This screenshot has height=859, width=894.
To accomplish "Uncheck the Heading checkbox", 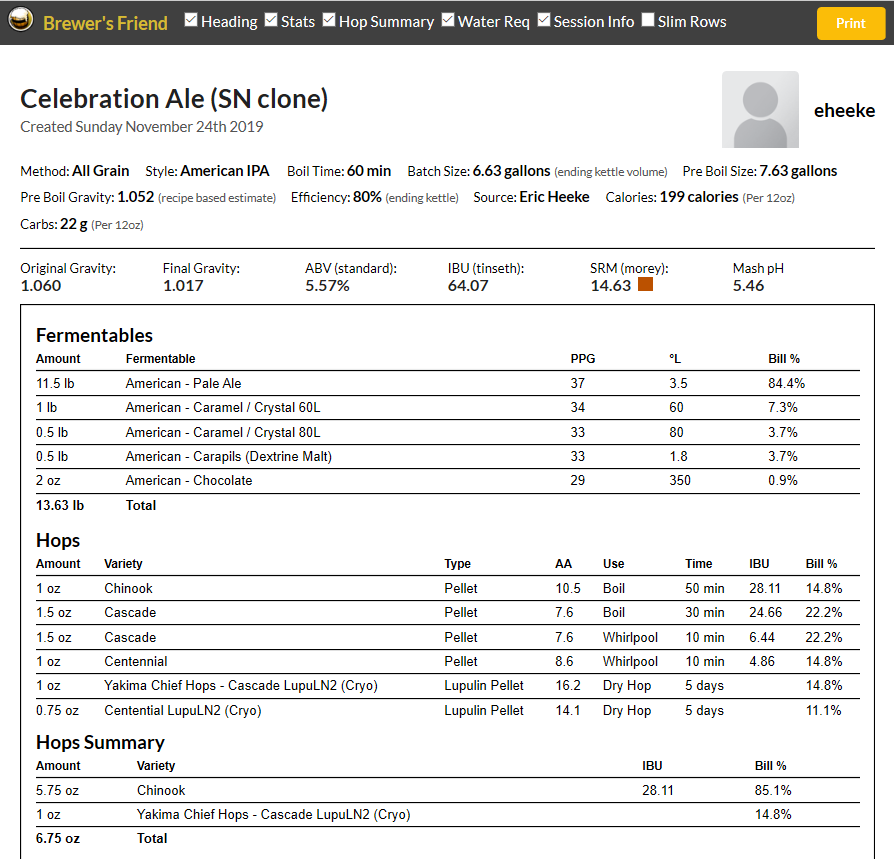I will (191, 21).
